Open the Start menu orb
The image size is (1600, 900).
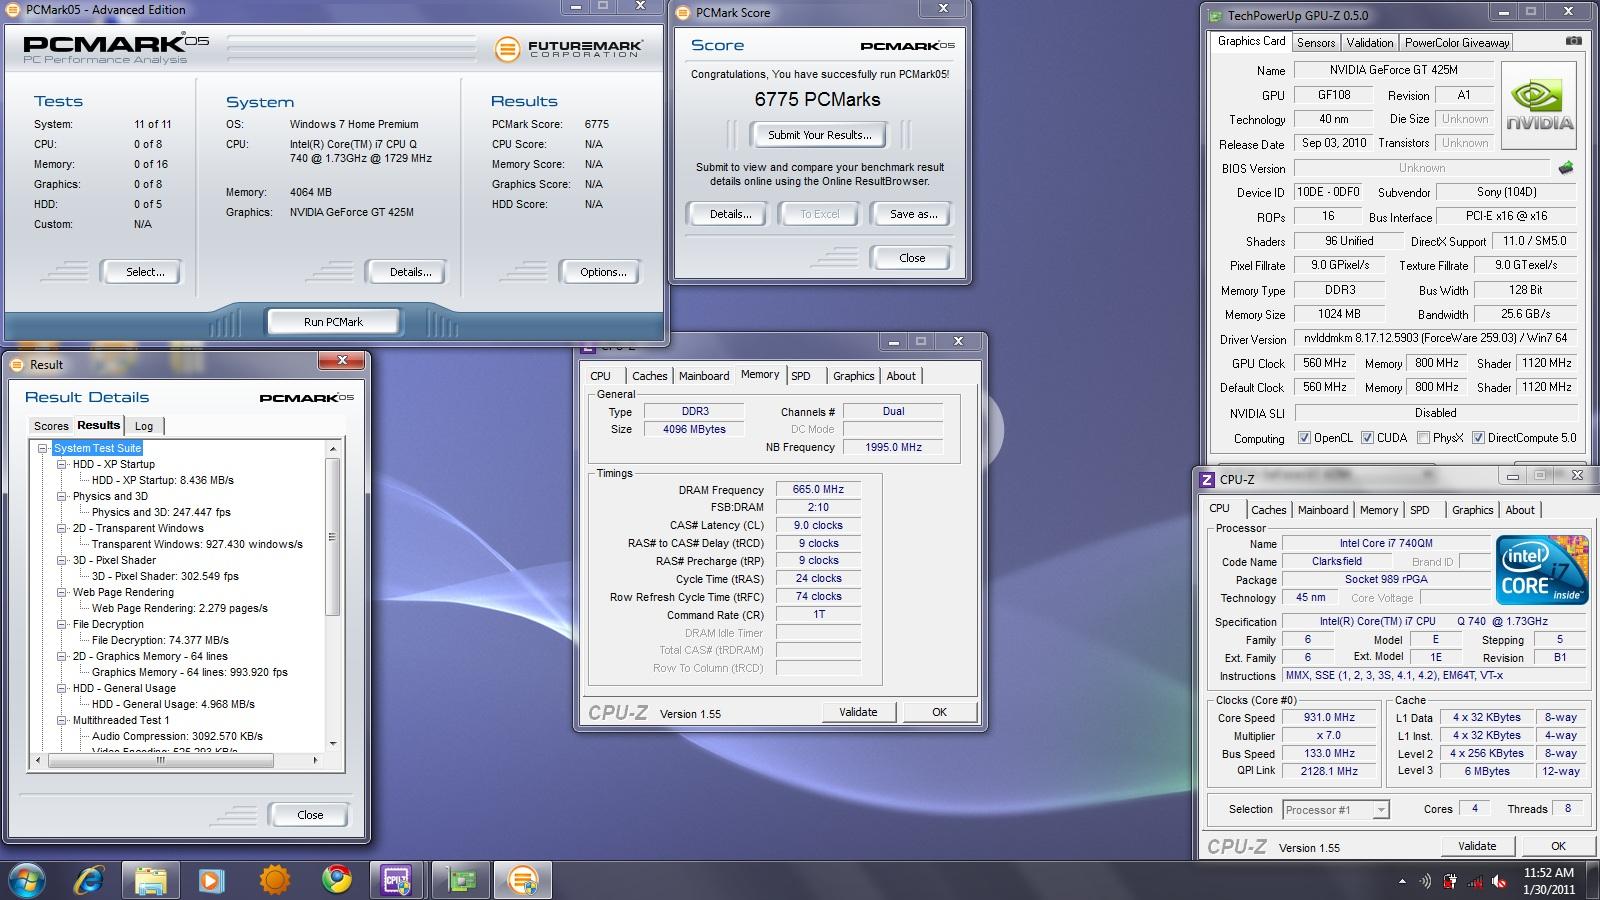tap(26, 880)
